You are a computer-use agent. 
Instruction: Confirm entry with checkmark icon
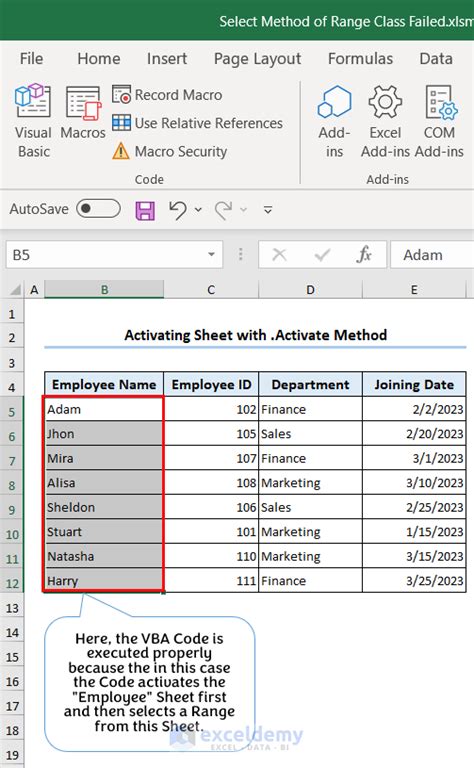322,255
